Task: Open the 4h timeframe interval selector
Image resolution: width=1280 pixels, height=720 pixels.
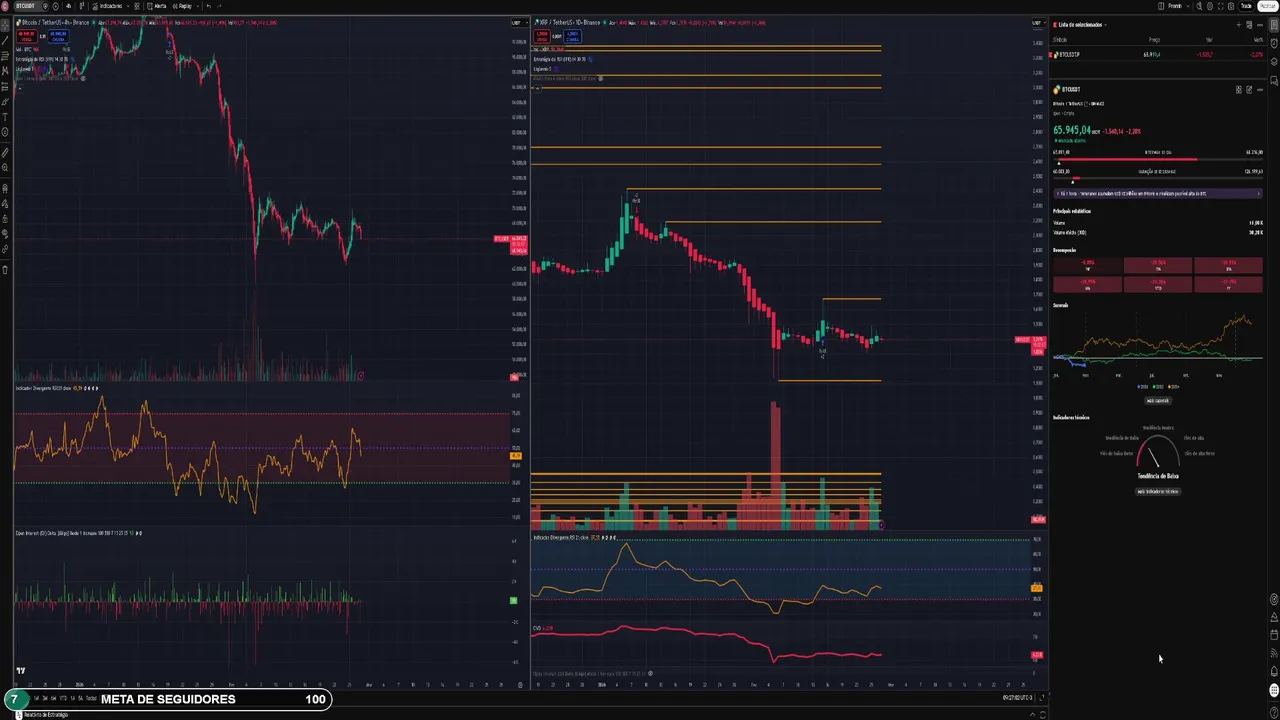Action: 68,6
